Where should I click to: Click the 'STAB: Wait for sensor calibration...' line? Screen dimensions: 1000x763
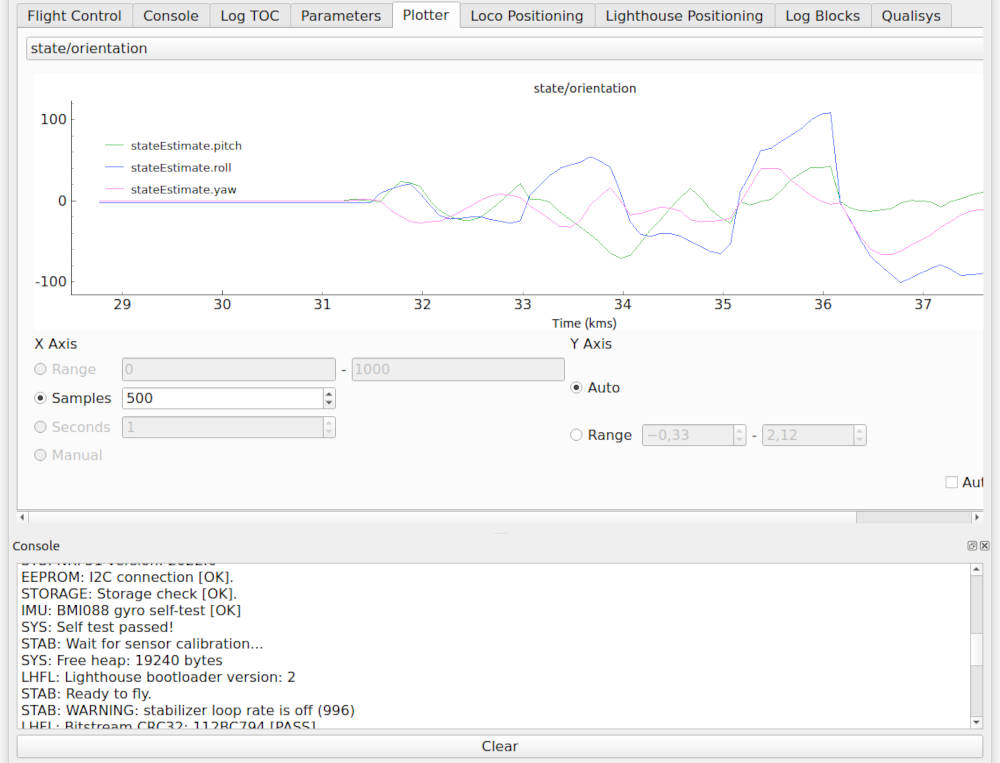click(x=142, y=644)
